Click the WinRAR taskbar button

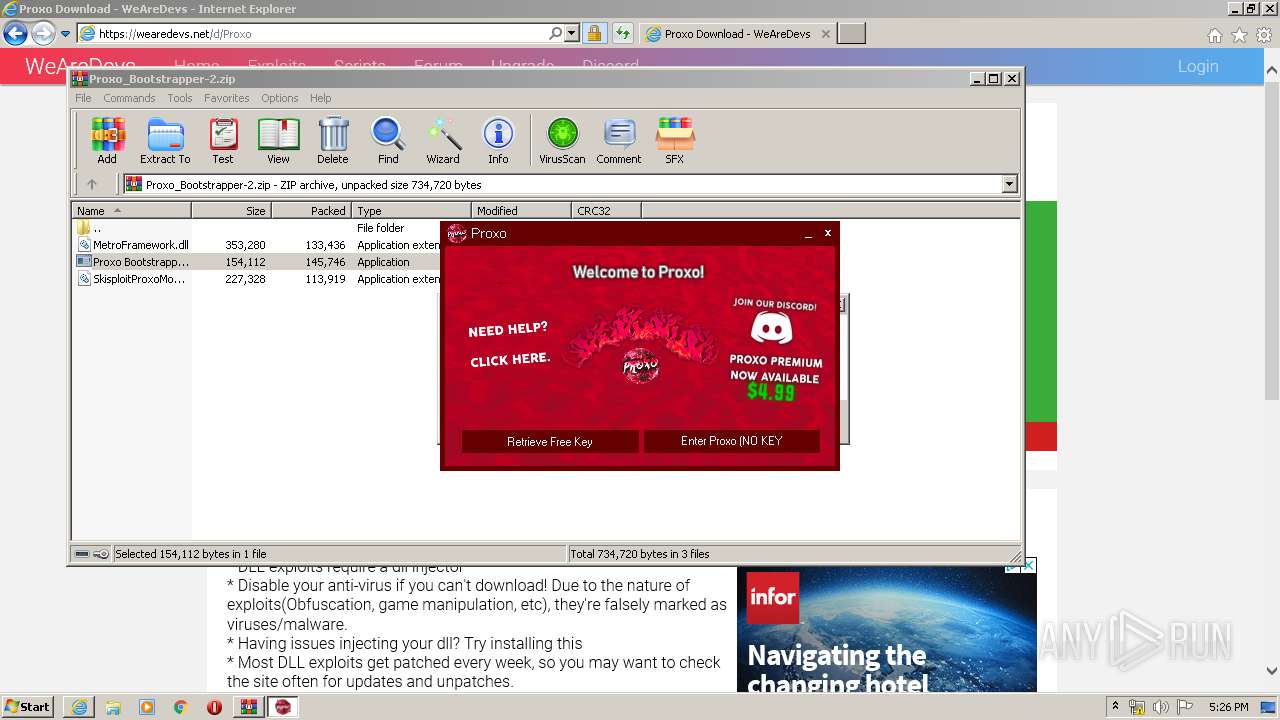coord(248,707)
